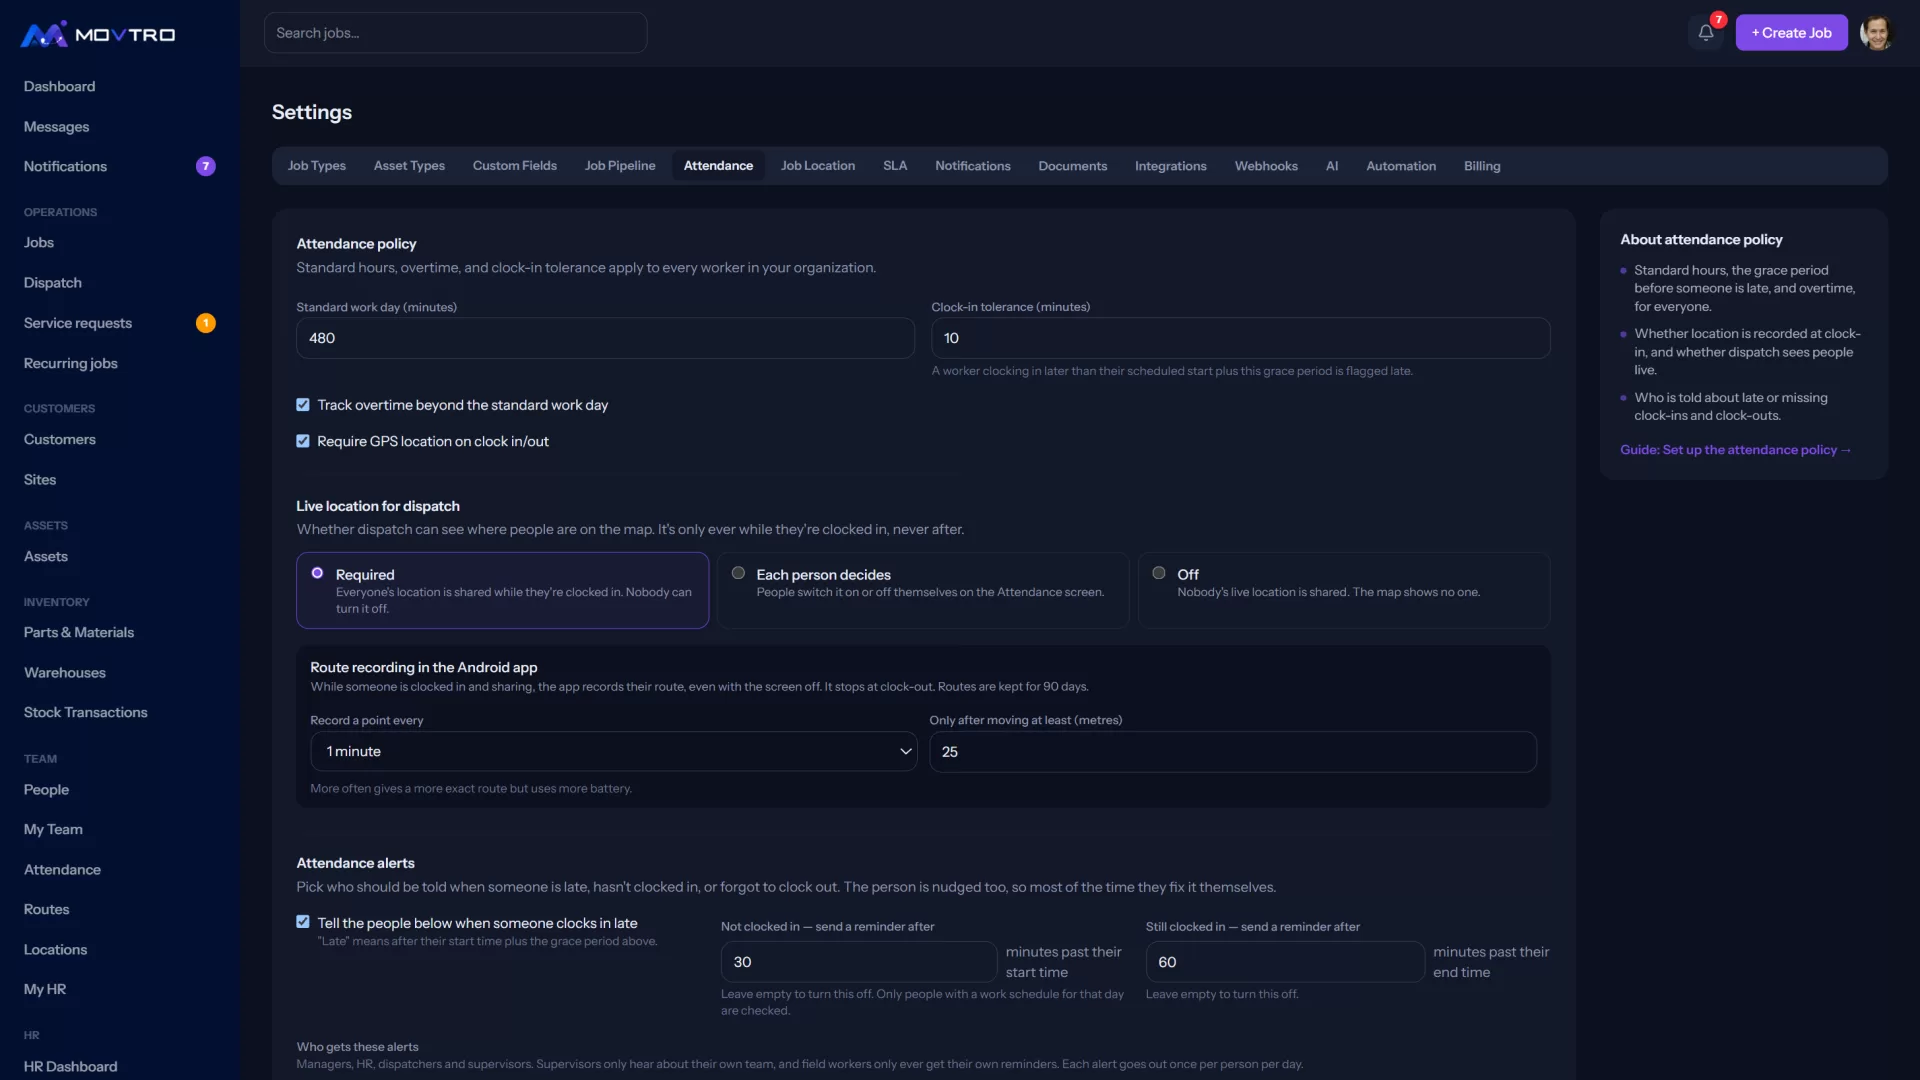Viewport: 1920px width, 1080px height.
Task: Edit the Still clocked in reminder minutes field
Action: tap(1285, 962)
